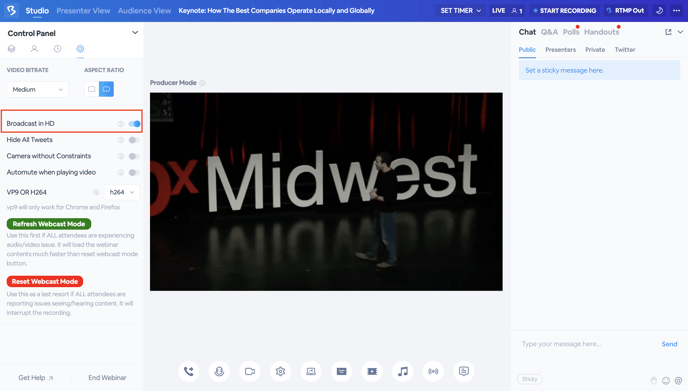Open the Handouts tab
The image size is (688, 391).
(601, 32)
